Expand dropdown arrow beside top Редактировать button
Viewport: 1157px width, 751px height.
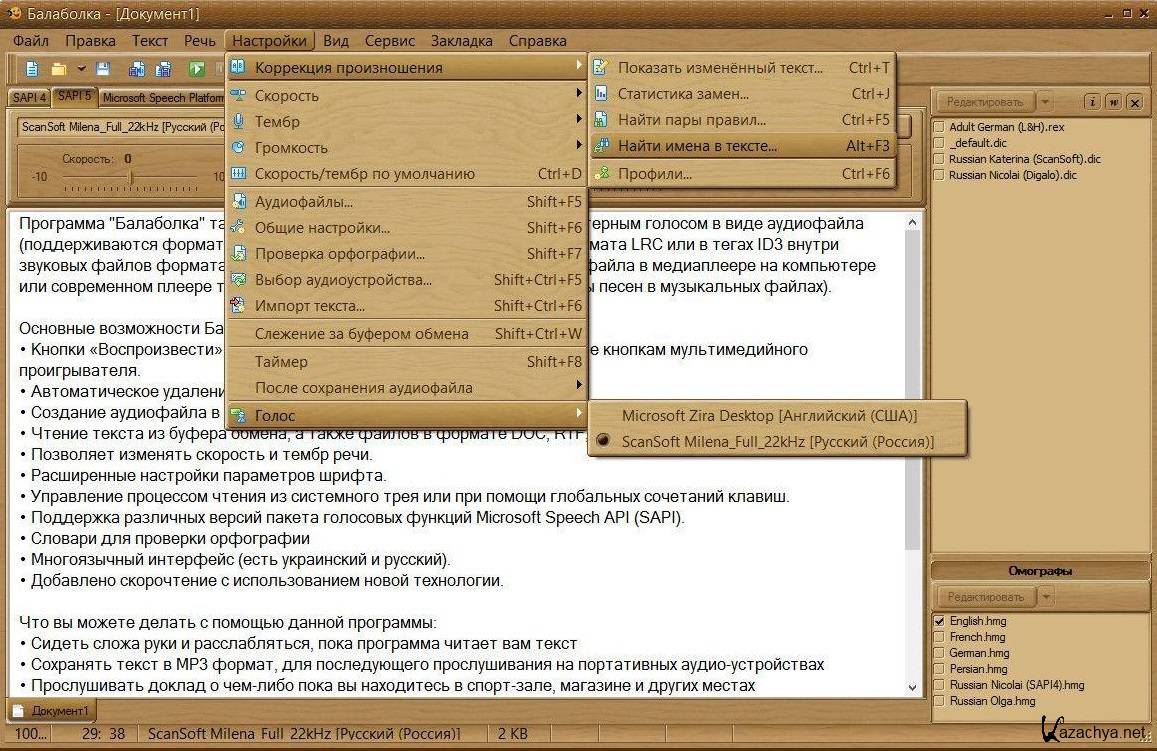[1045, 102]
